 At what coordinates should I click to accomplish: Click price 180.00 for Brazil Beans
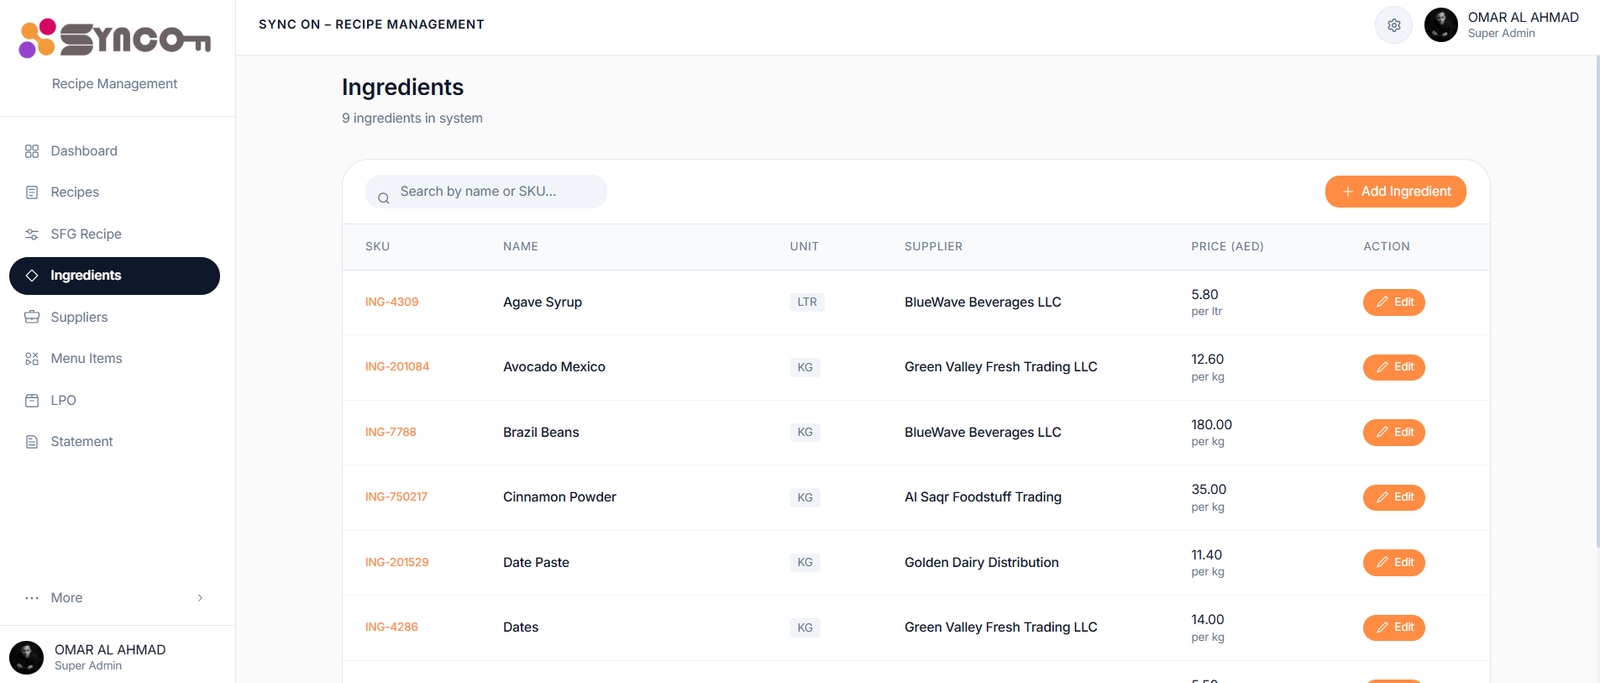pos(1212,425)
